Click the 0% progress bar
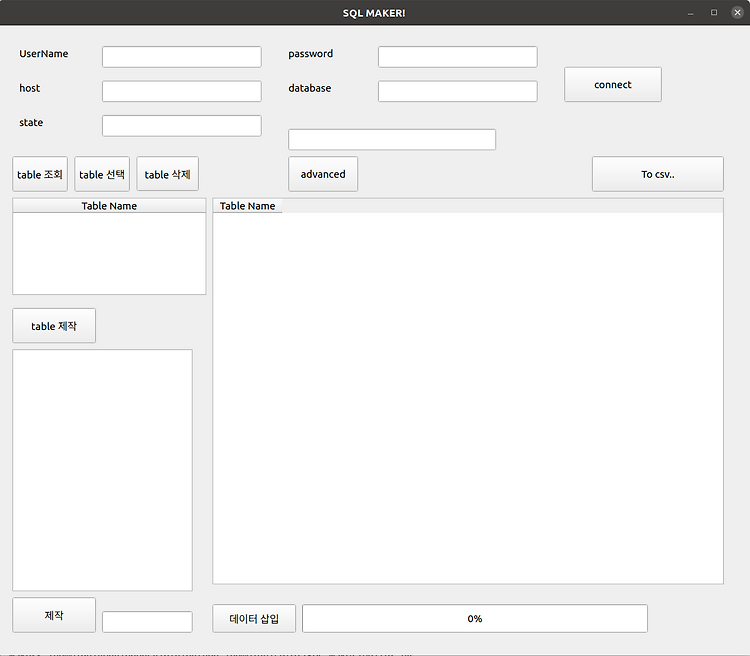Viewport: 750px width, 656px height. [475, 619]
